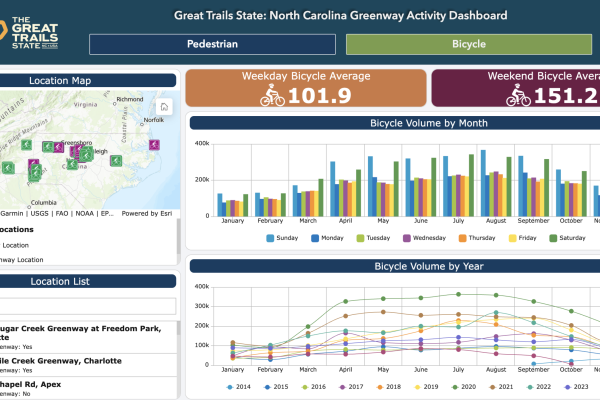Select the purple marker on the coast

(x=154, y=145)
